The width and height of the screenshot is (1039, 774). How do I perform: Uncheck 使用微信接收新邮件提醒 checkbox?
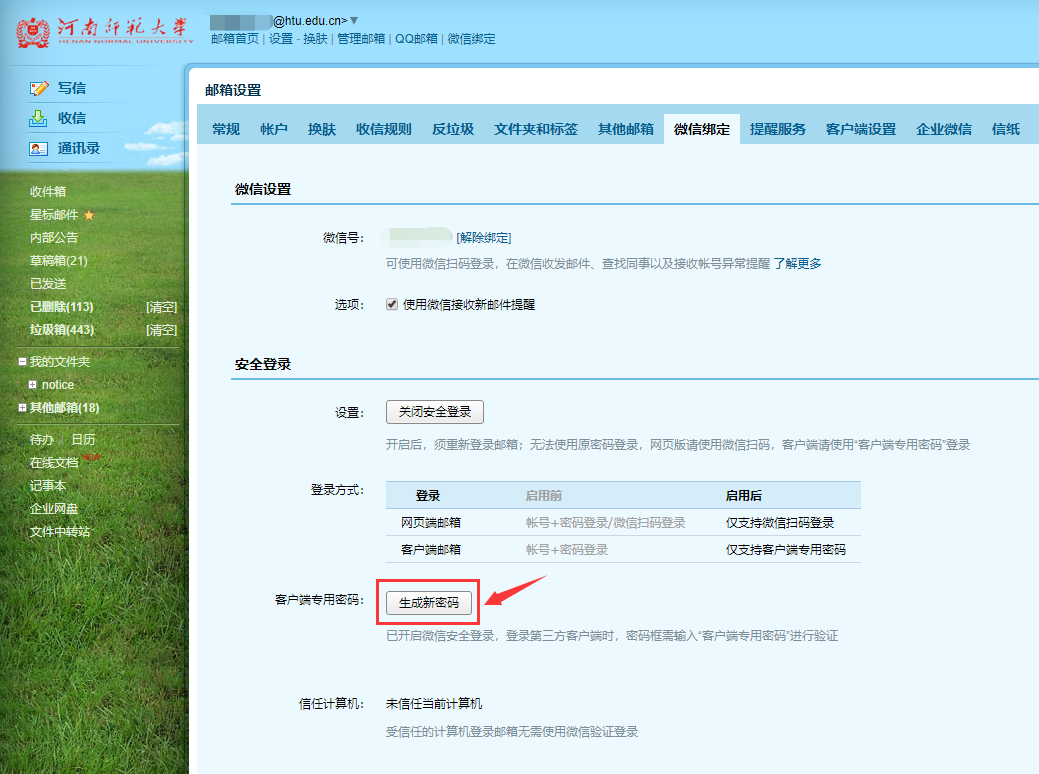(393, 304)
